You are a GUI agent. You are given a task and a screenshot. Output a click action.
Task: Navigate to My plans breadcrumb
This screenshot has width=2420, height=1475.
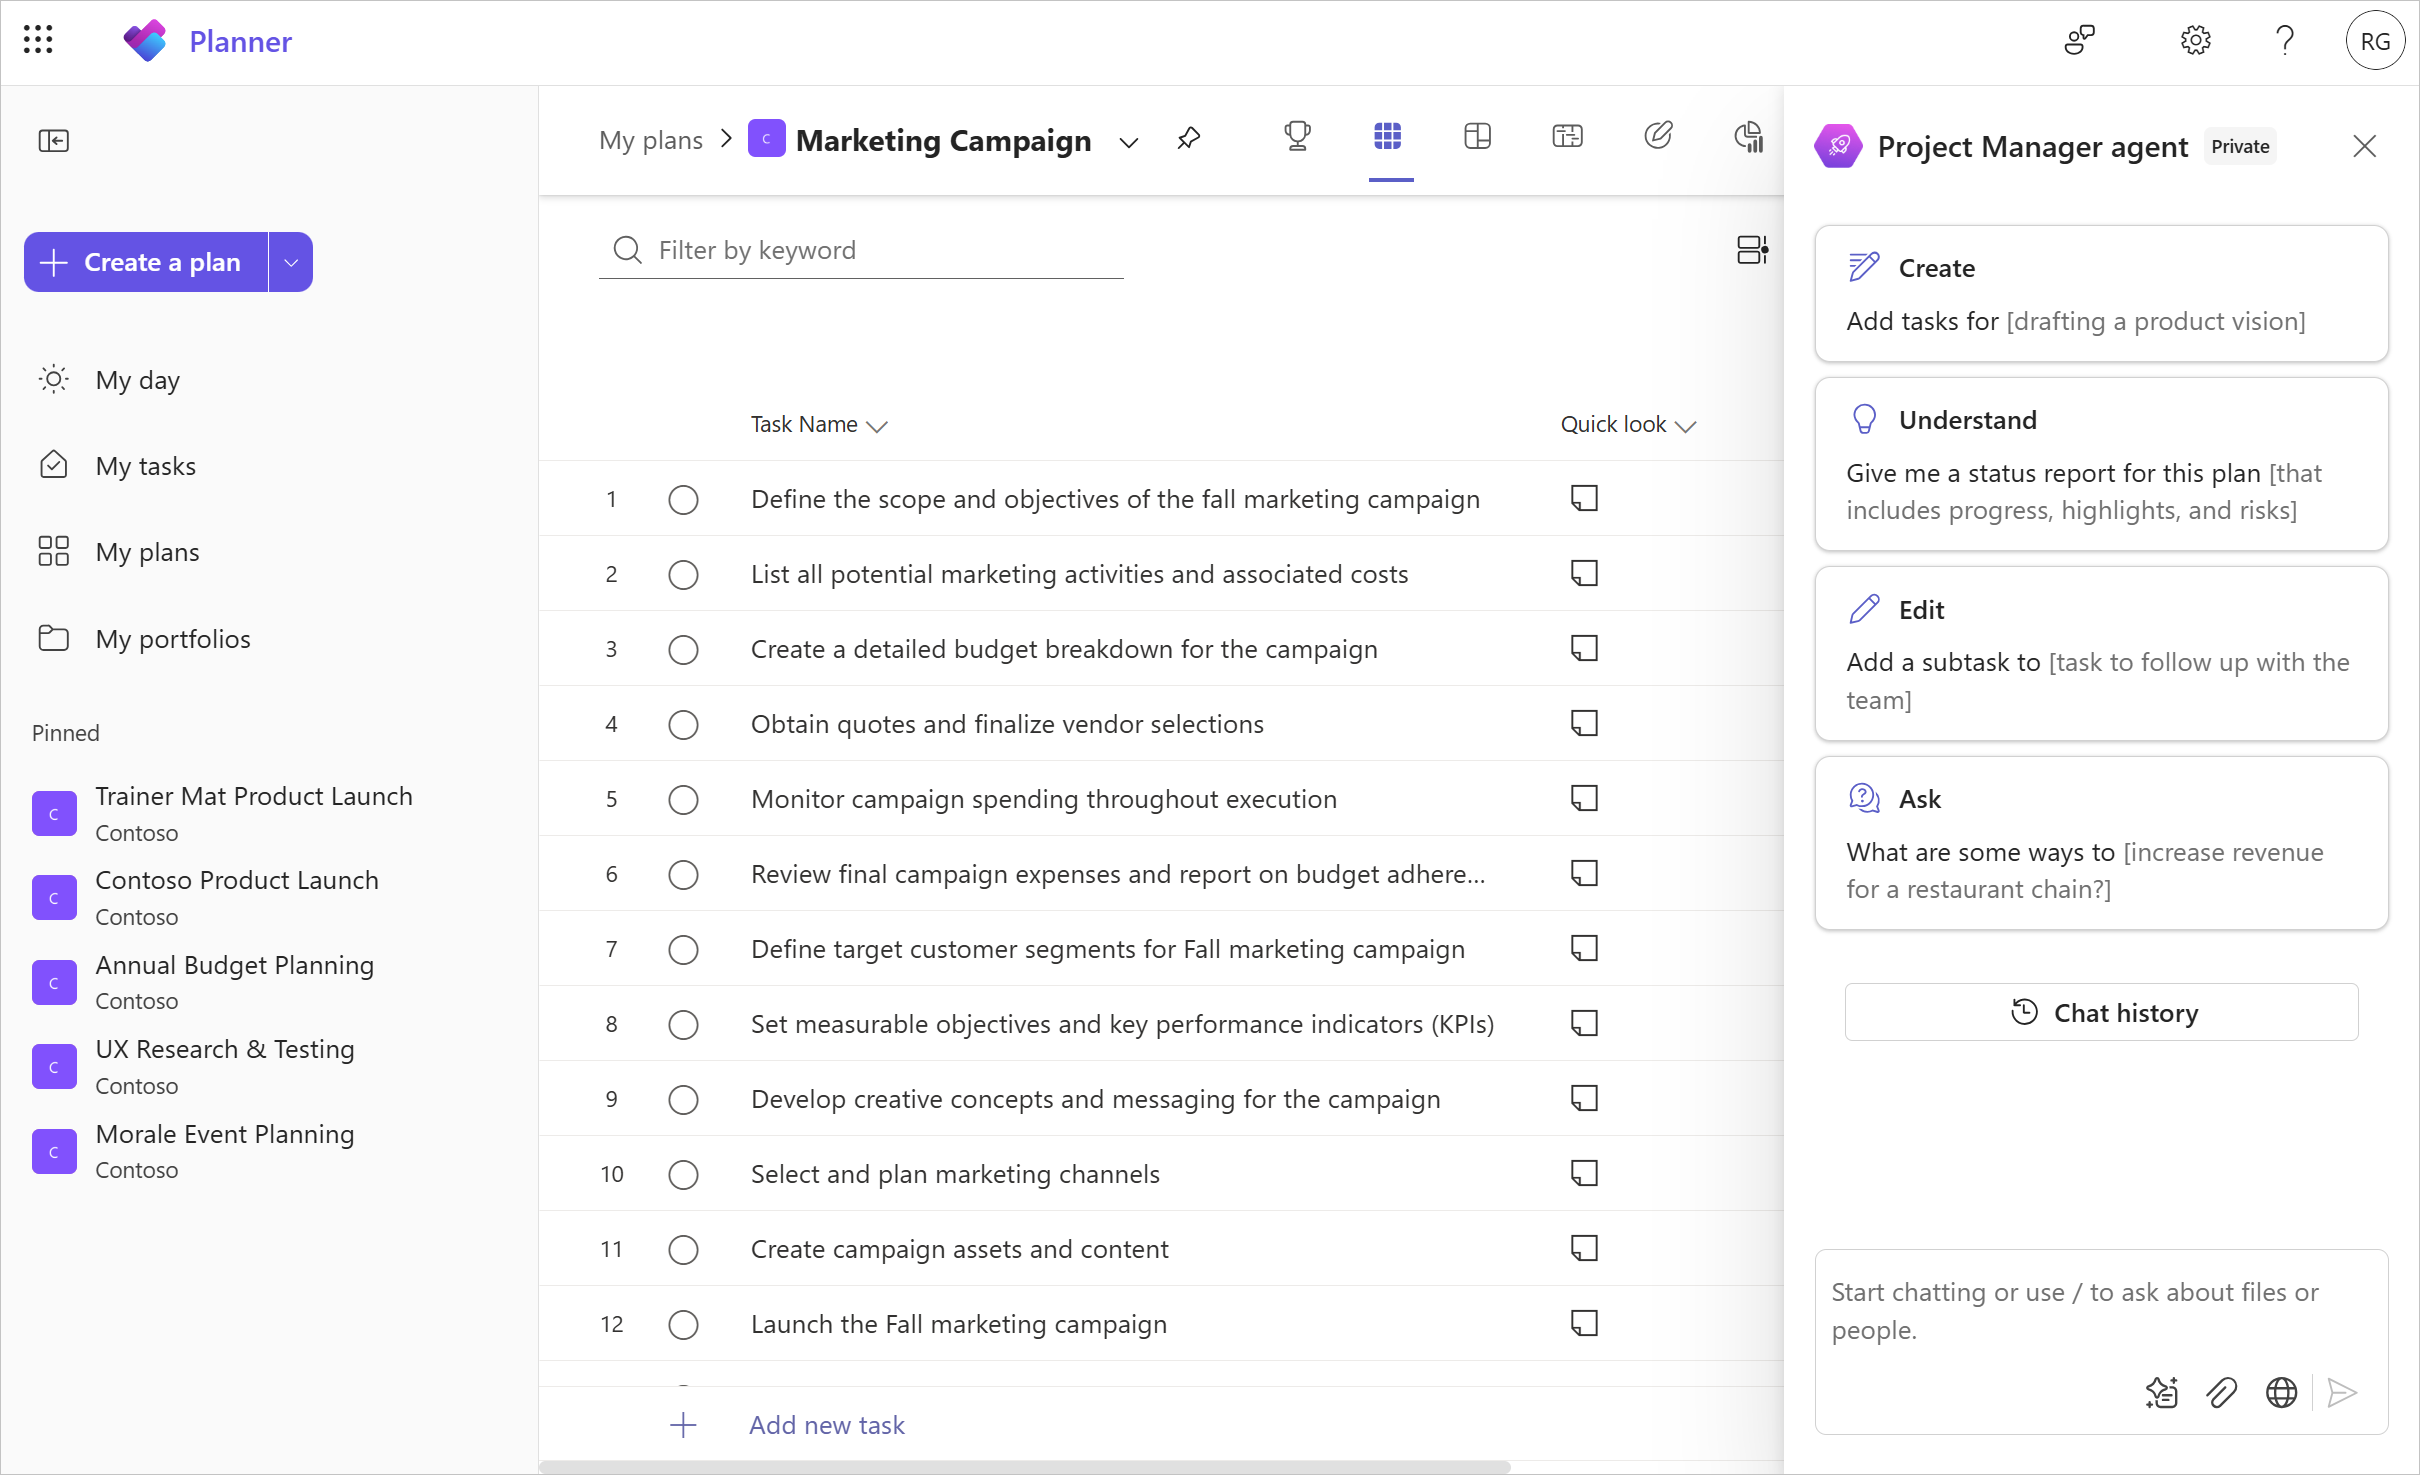coord(652,139)
